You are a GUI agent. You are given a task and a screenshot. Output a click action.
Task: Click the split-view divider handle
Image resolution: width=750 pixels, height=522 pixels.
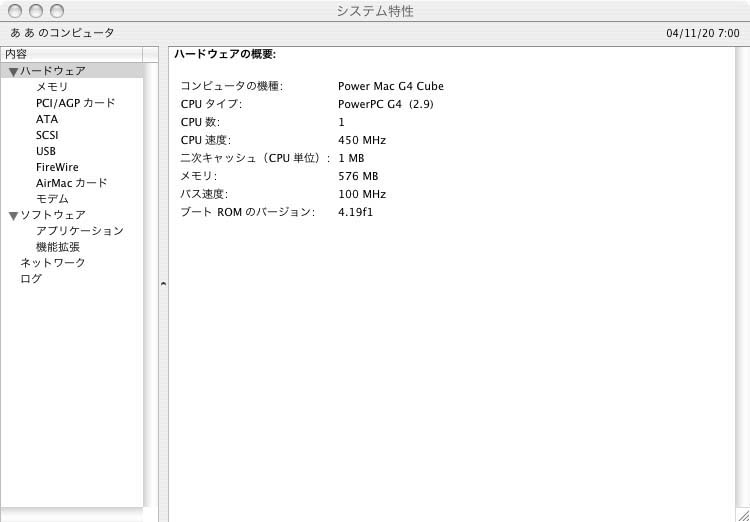click(163, 284)
